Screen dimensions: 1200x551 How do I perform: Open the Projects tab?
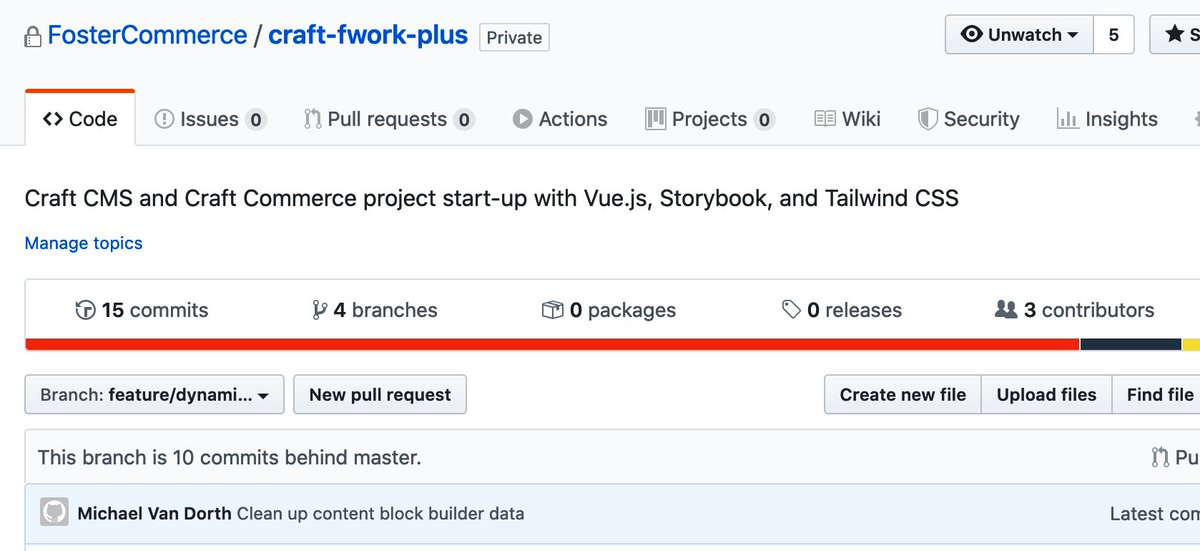tap(710, 119)
